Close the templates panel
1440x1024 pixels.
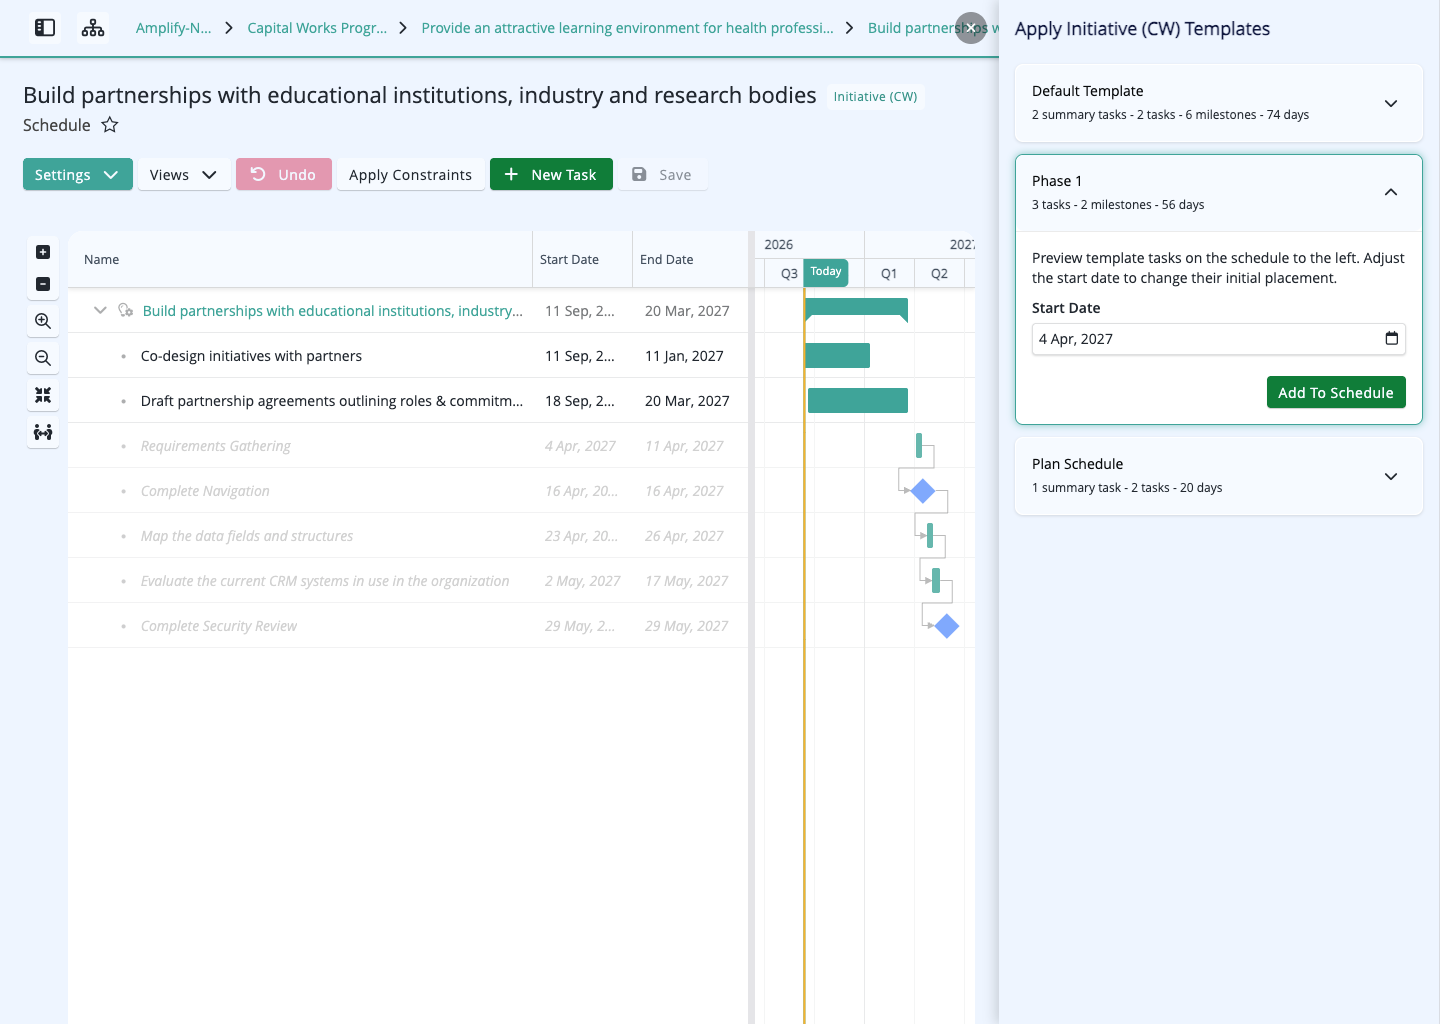[971, 28]
